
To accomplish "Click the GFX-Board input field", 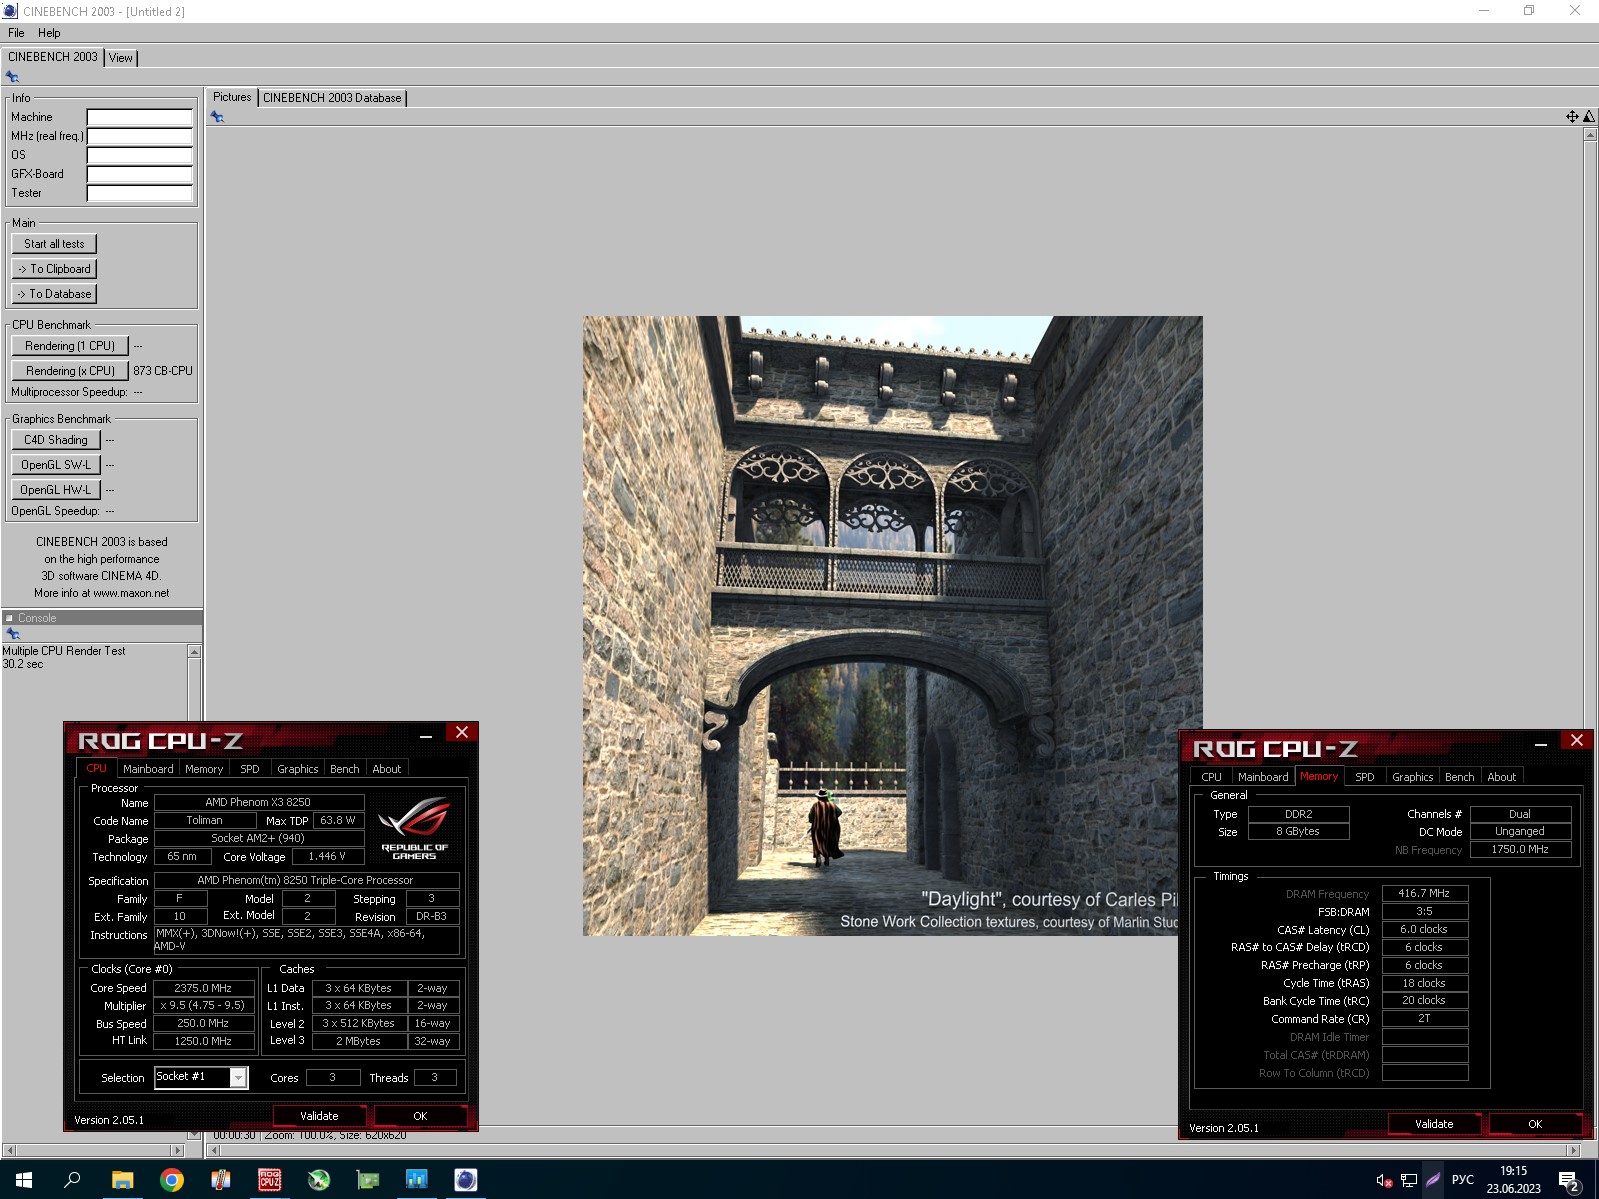I will 139,174.
